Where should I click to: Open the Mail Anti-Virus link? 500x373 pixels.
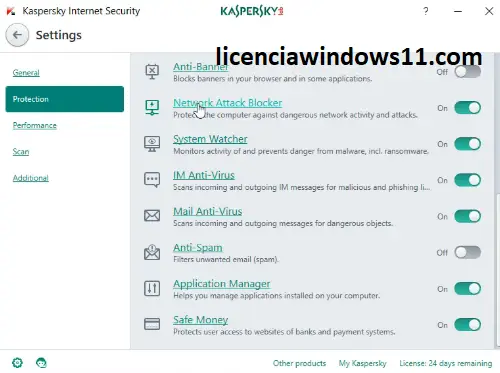[x=208, y=211]
